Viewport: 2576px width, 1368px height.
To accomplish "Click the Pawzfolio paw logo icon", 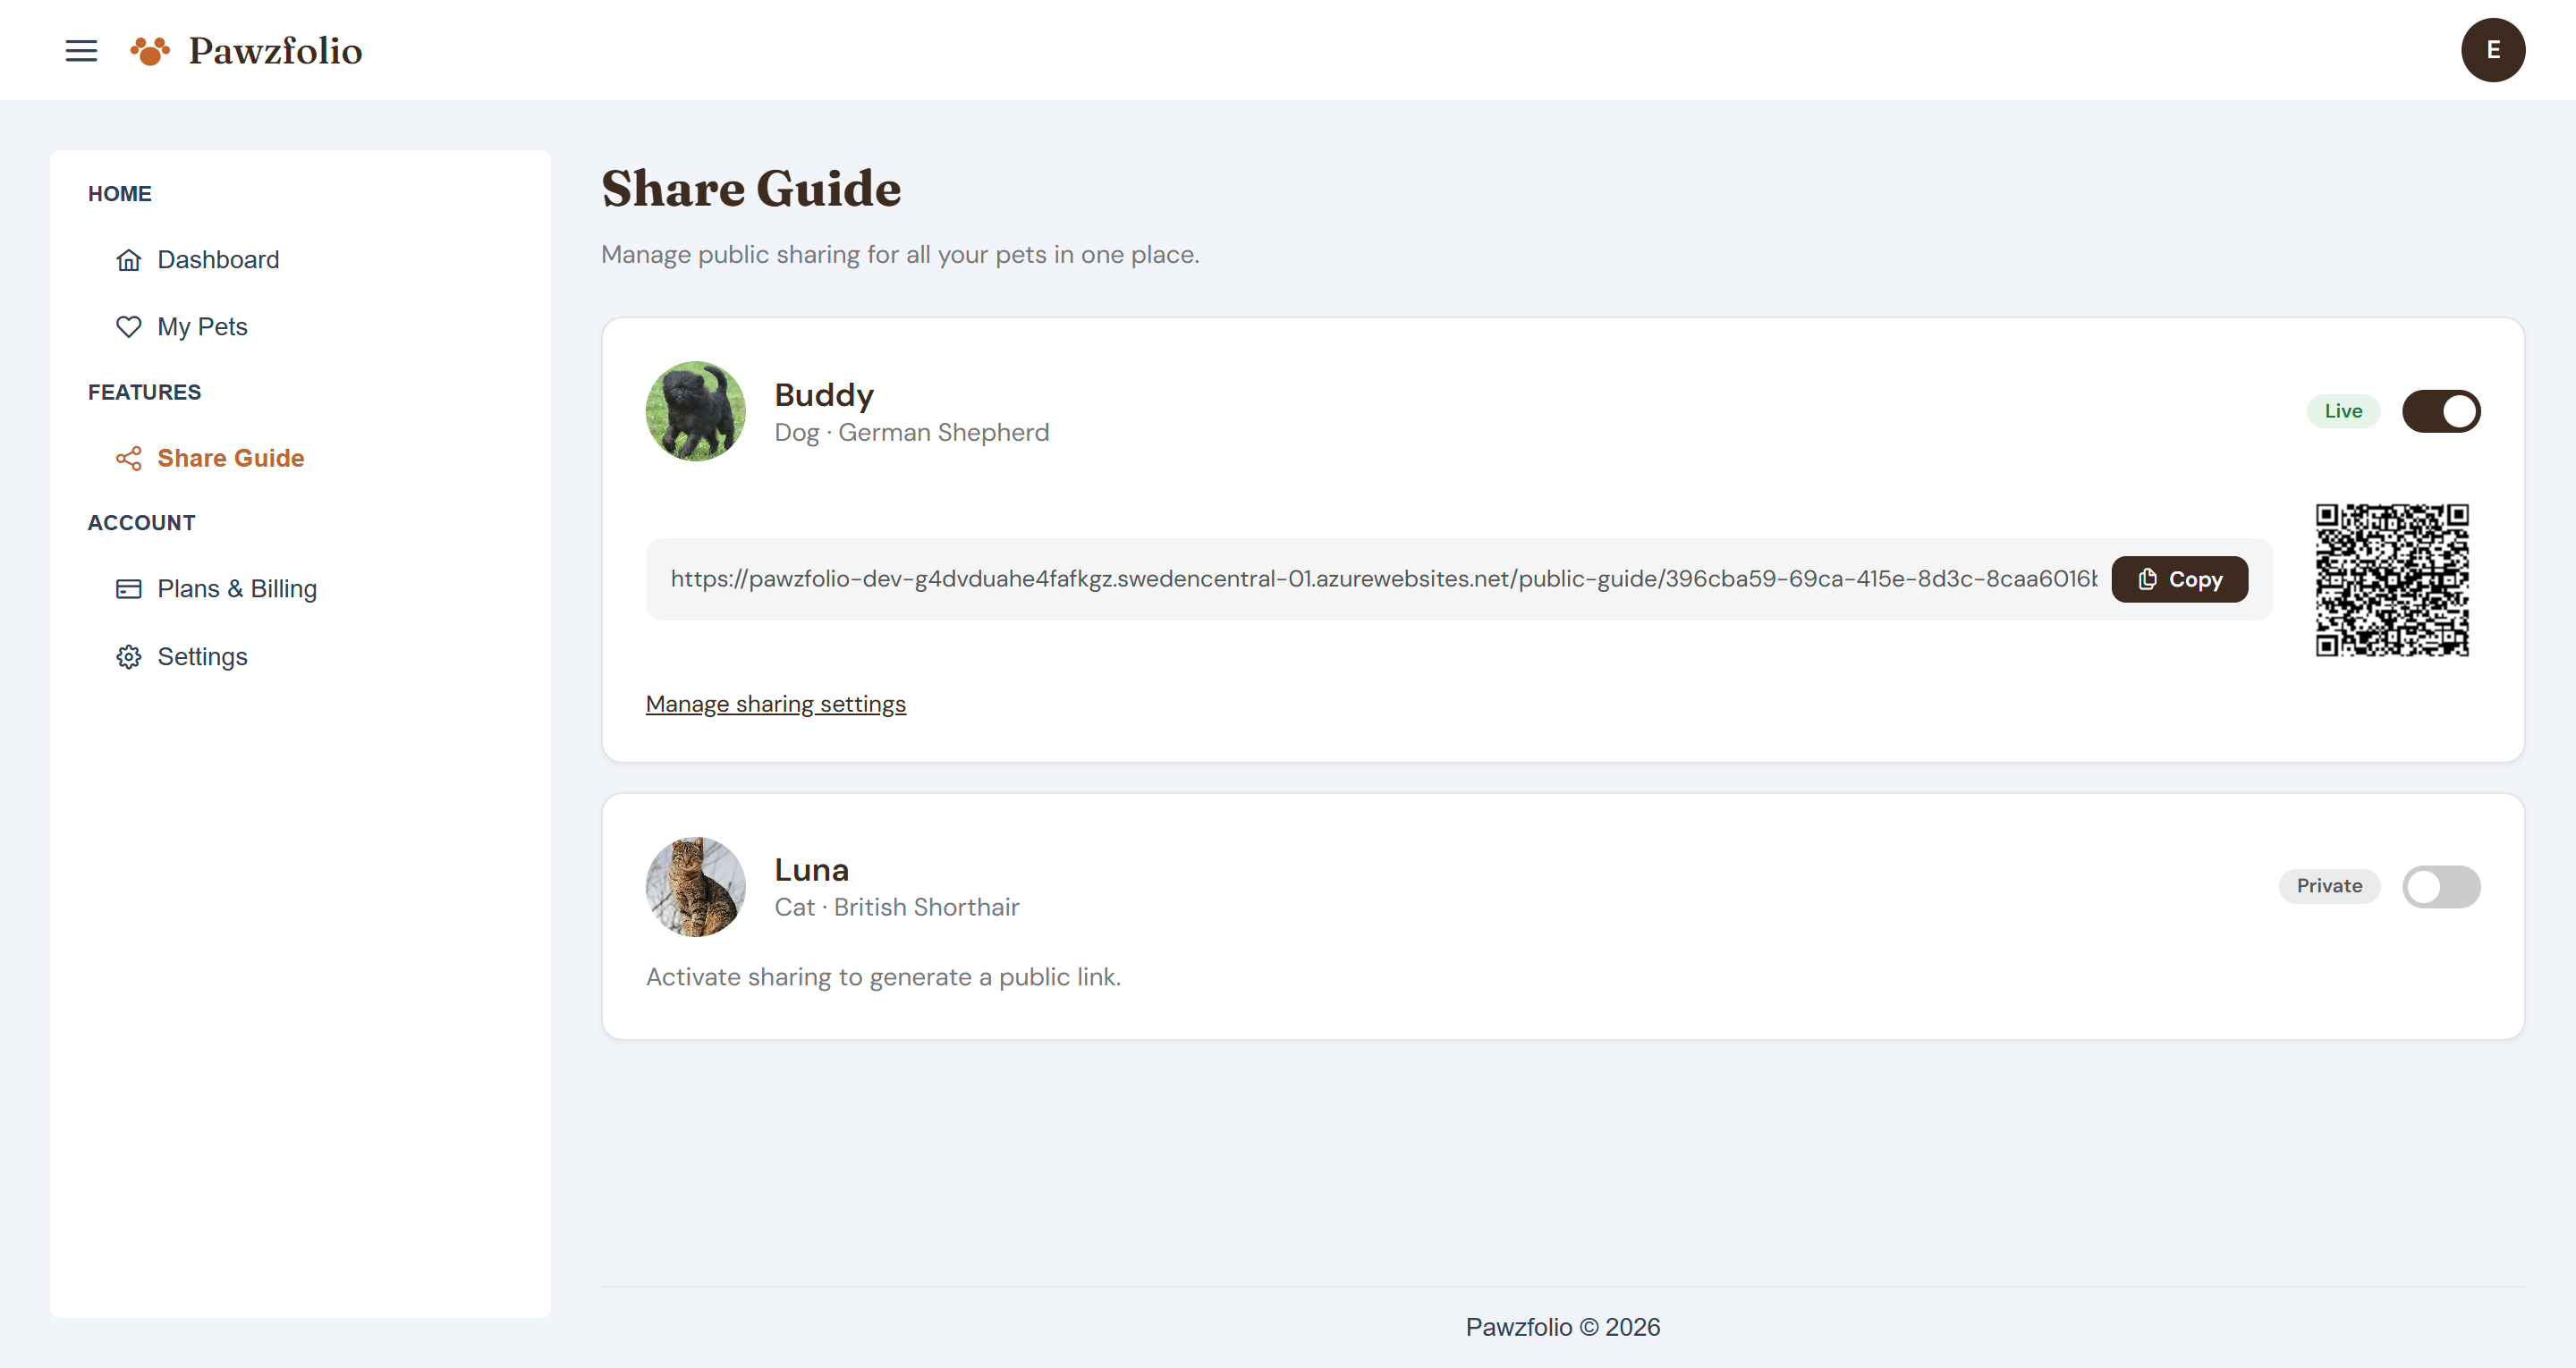I will coord(150,50).
